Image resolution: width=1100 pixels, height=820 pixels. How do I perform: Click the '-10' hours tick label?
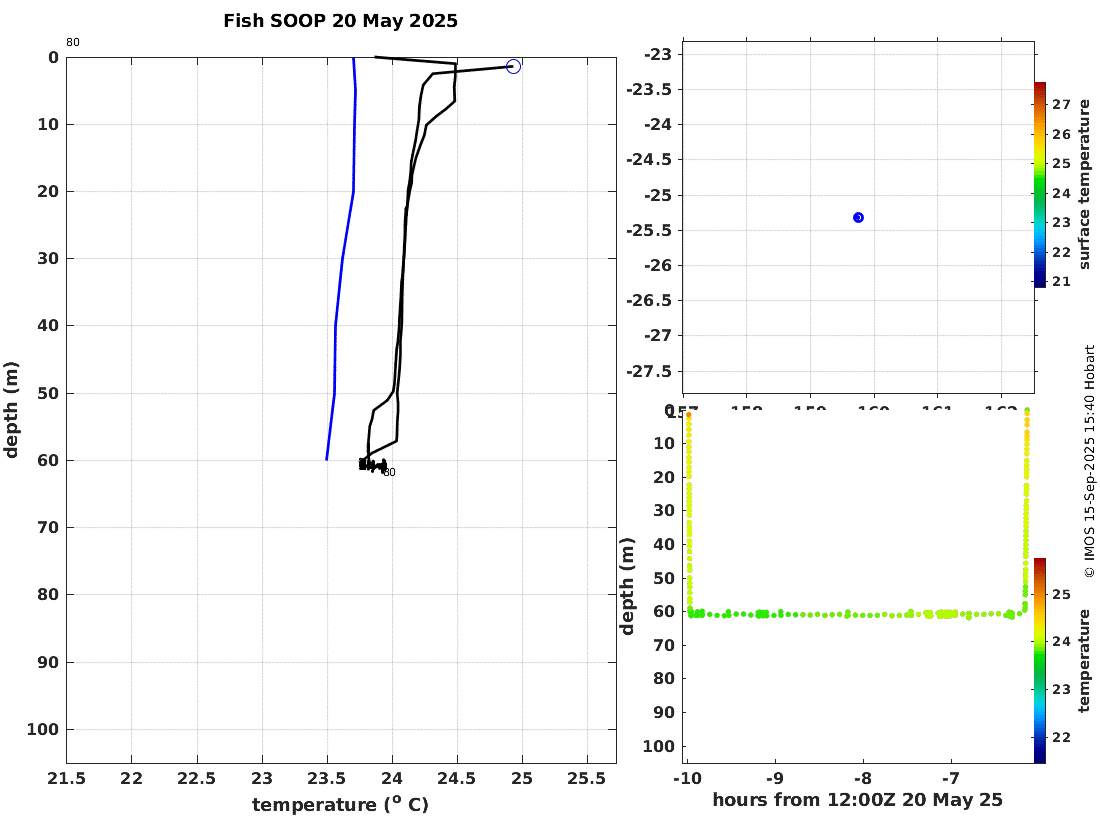click(x=688, y=779)
